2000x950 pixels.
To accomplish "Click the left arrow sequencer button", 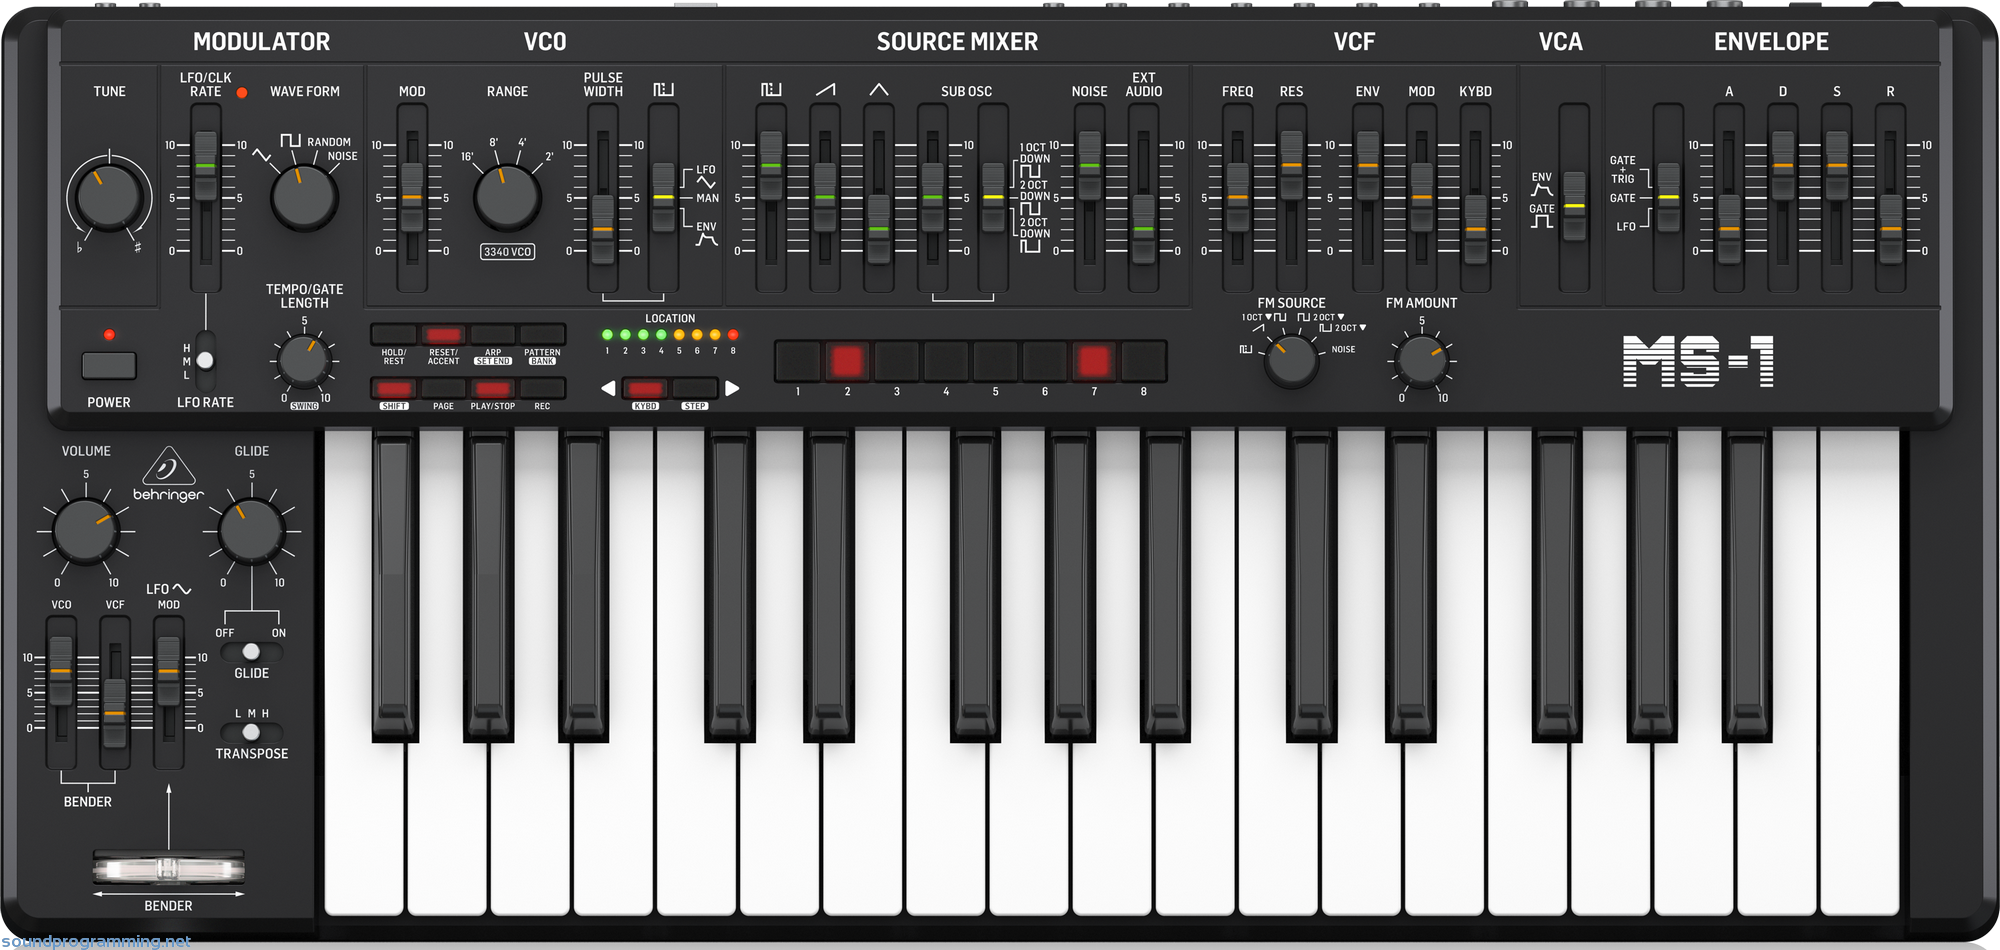I will point(608,388).
